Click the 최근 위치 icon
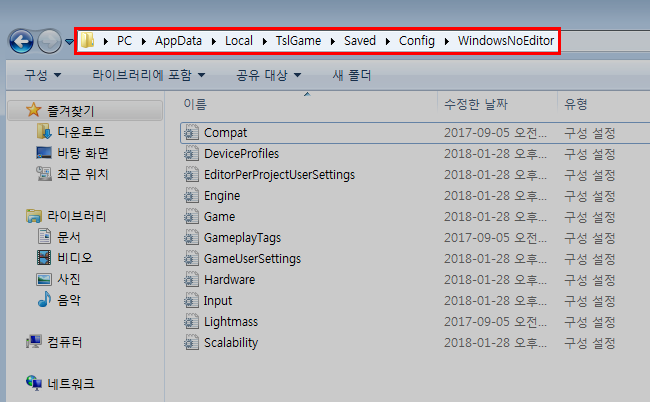The width and height of the screenshot is (650, 402). coord(44,174)
